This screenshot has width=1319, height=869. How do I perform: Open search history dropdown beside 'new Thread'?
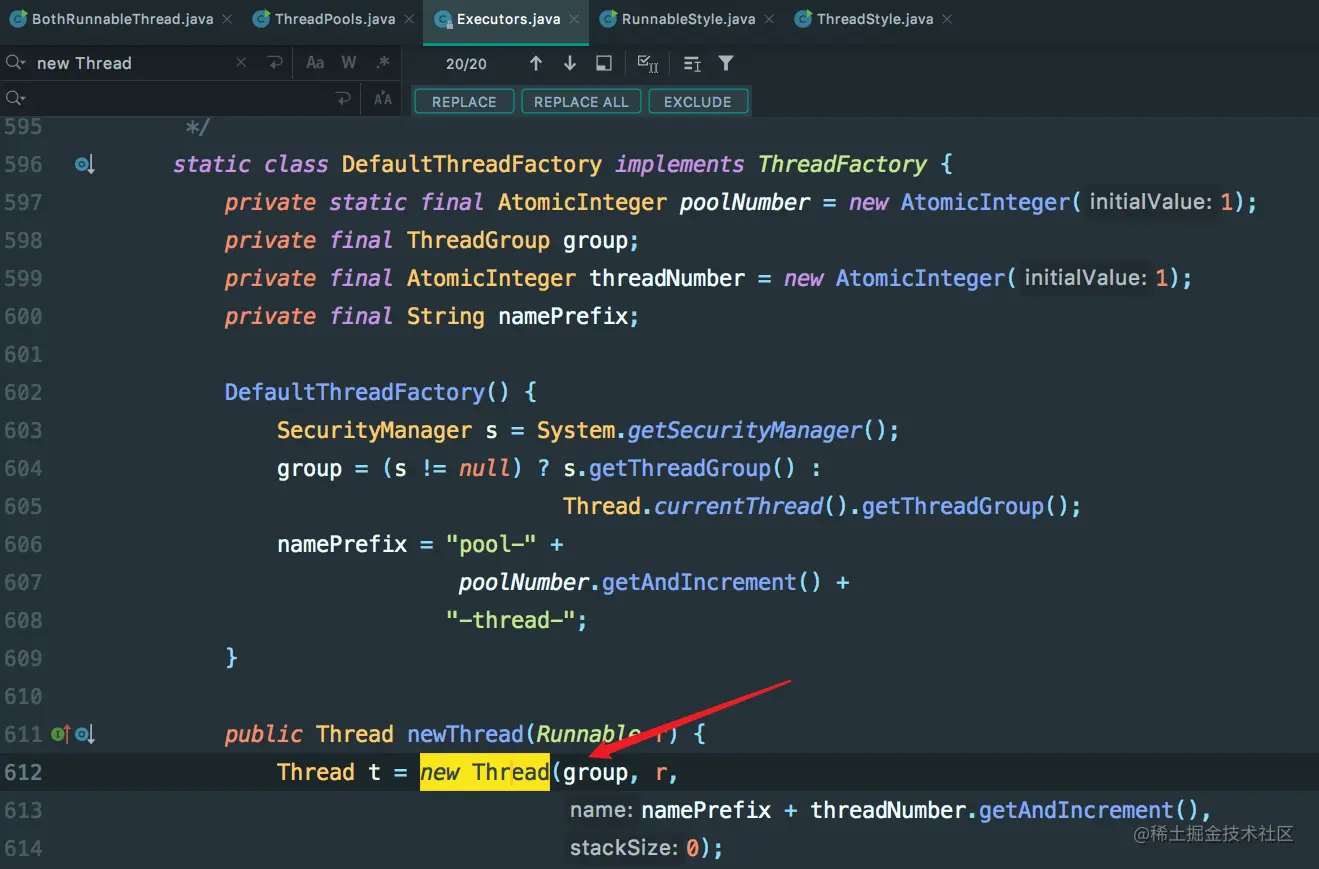coord(15,63)
